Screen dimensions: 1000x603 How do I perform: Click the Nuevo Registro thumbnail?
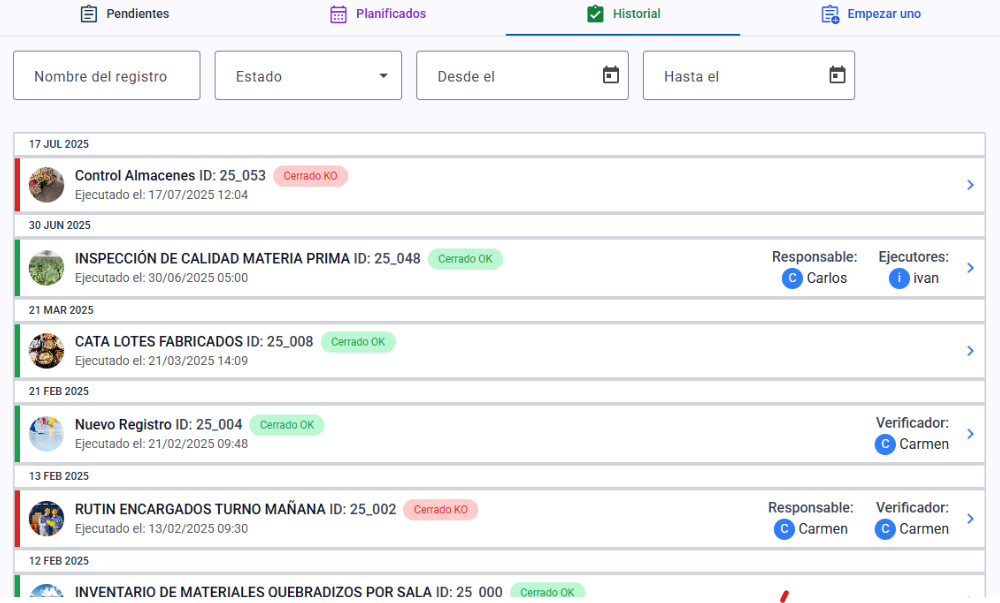[x=47, y=434]
